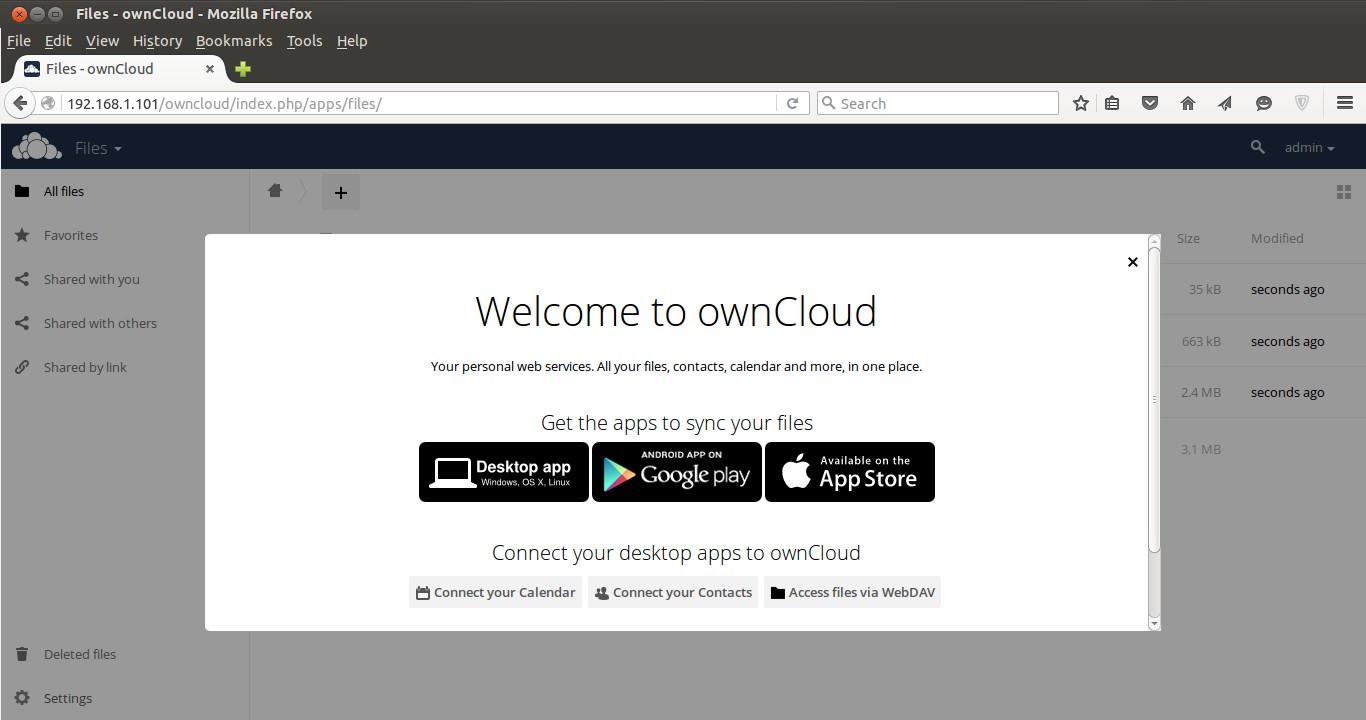Toggle grid view icon
1366x720 pixels.
tap(1344, 192)
